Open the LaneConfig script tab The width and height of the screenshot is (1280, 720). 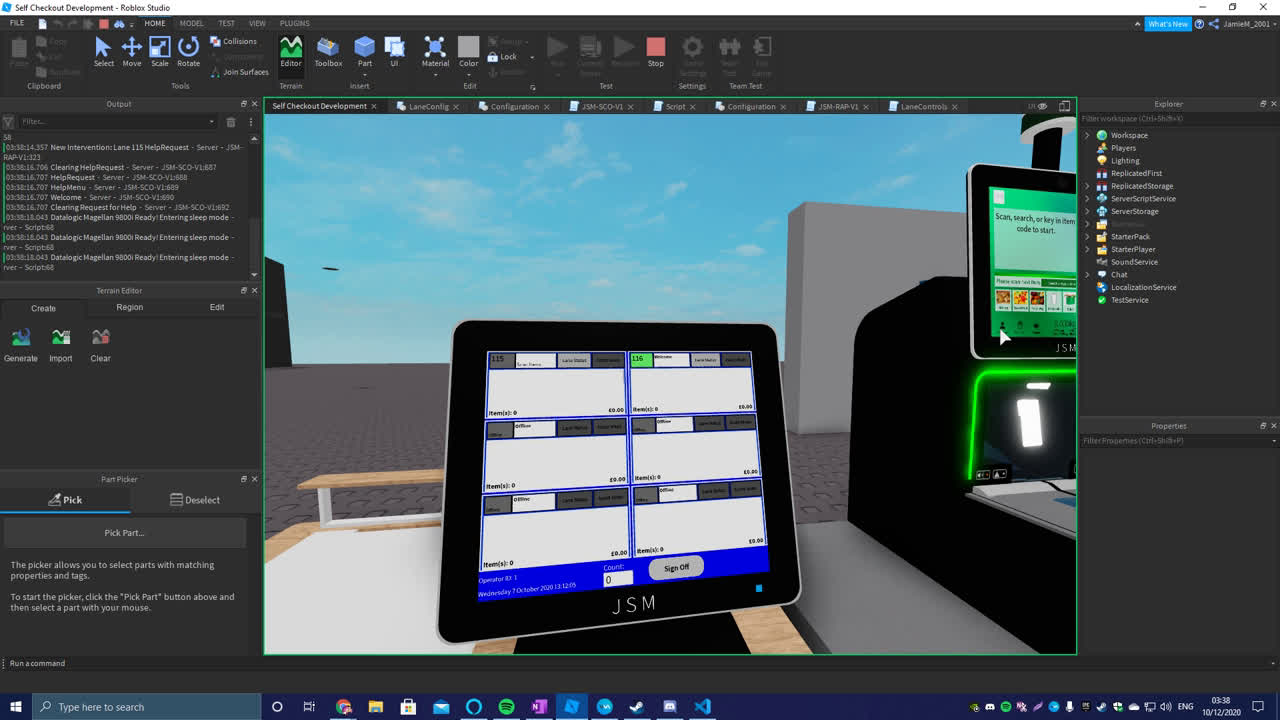pyautogui.click(x=428, y=106)
